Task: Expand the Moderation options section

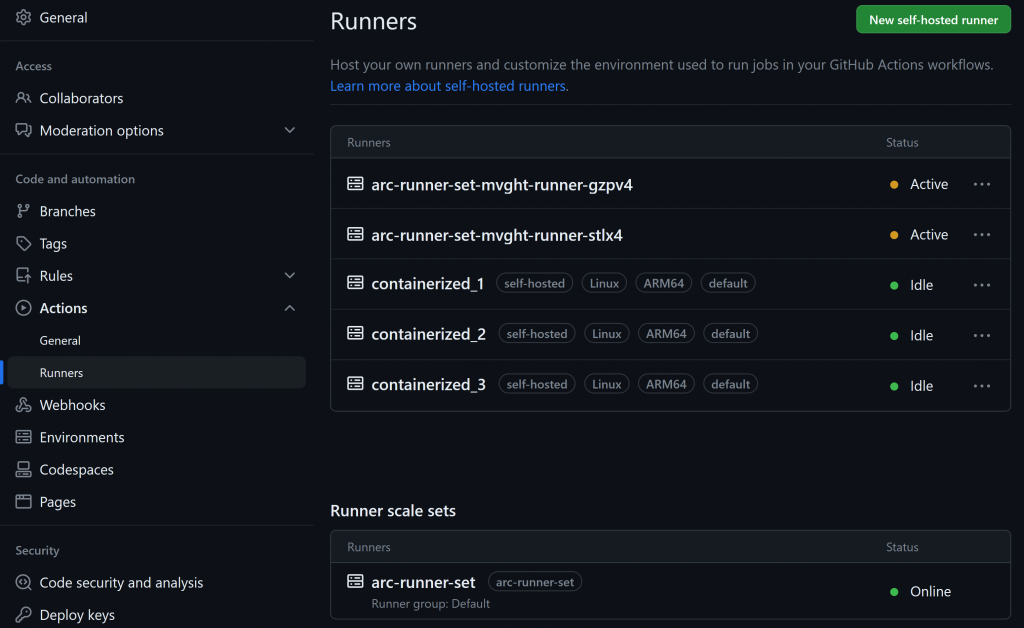Action: [290, 131]
